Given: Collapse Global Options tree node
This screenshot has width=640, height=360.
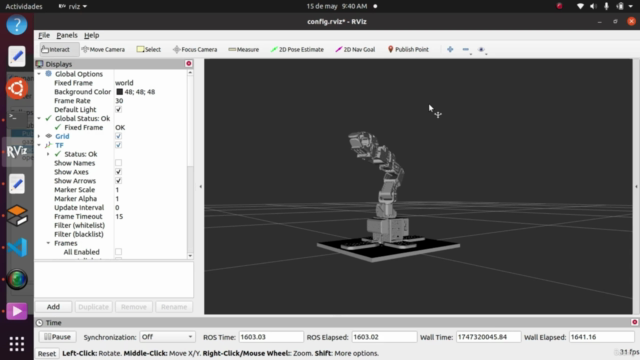Looking at the screenshot, I should (x=39, y=74).
